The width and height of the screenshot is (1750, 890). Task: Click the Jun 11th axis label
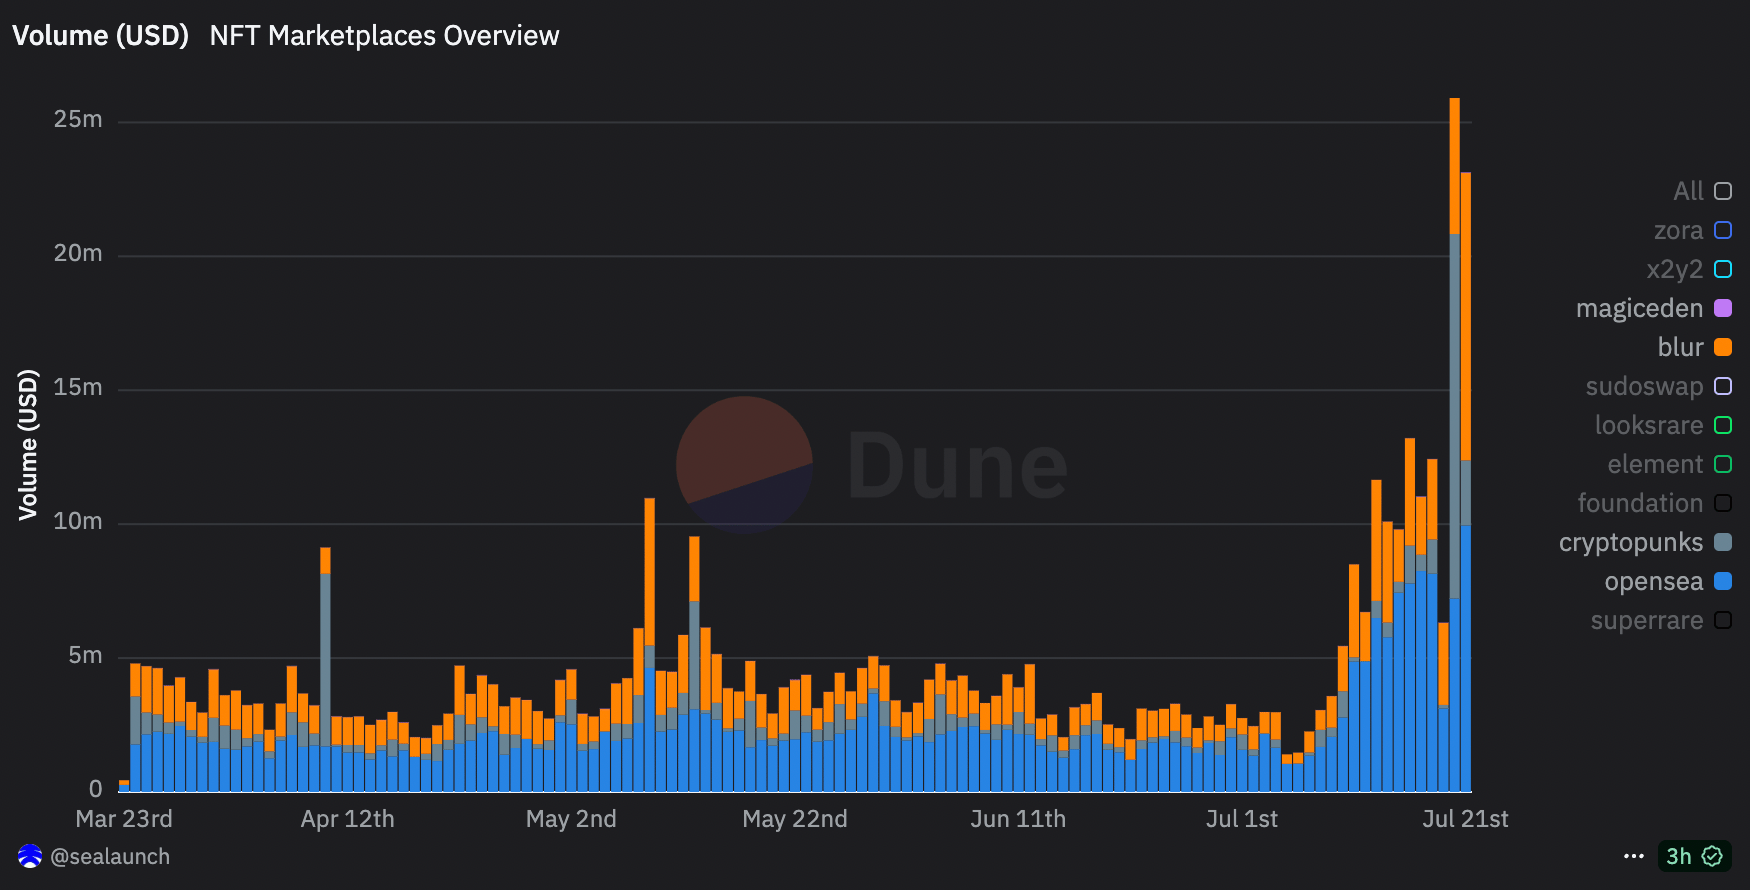click(1018, 819)
